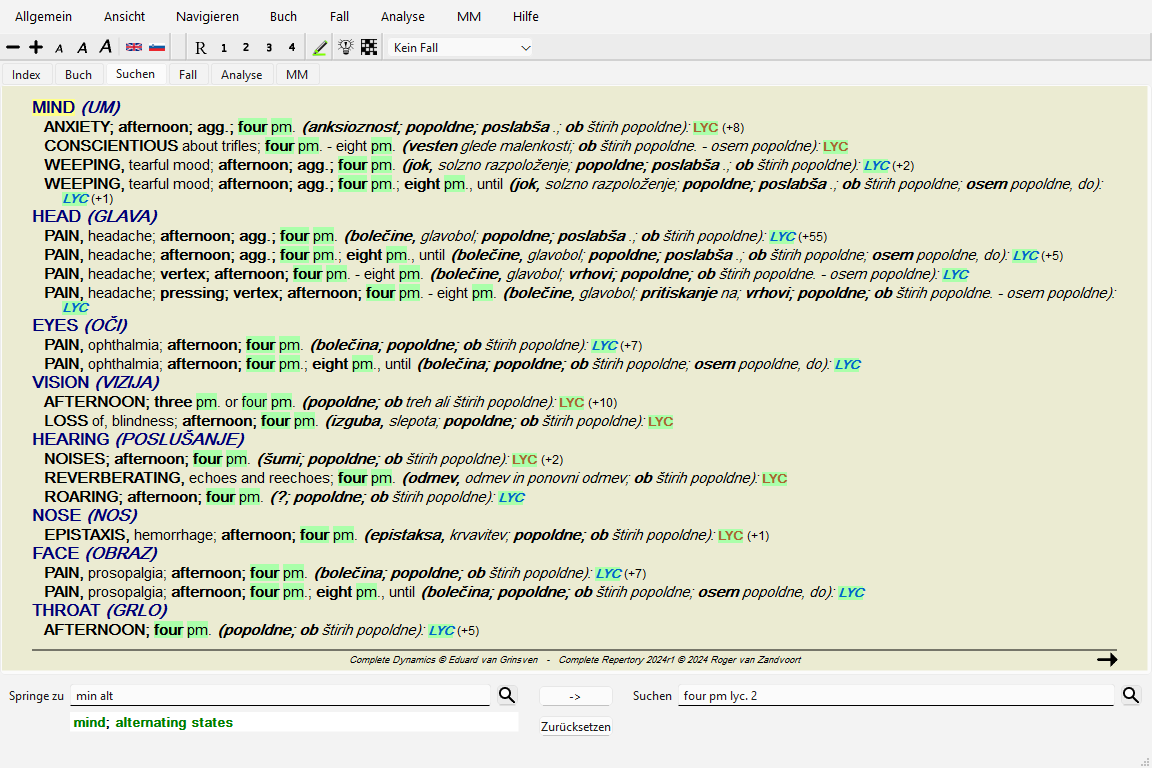Toggle the Slovenian flag language
The width and height of the screenshot is (1152, 768).
157,47
